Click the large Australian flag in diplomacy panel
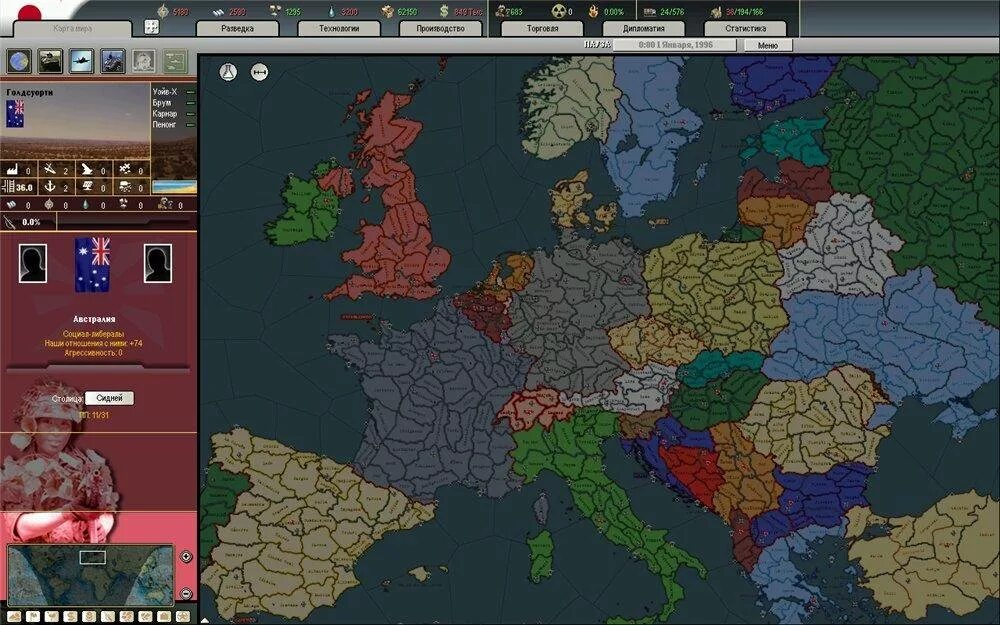1000x625 pixels. click(x=92, y=265)
